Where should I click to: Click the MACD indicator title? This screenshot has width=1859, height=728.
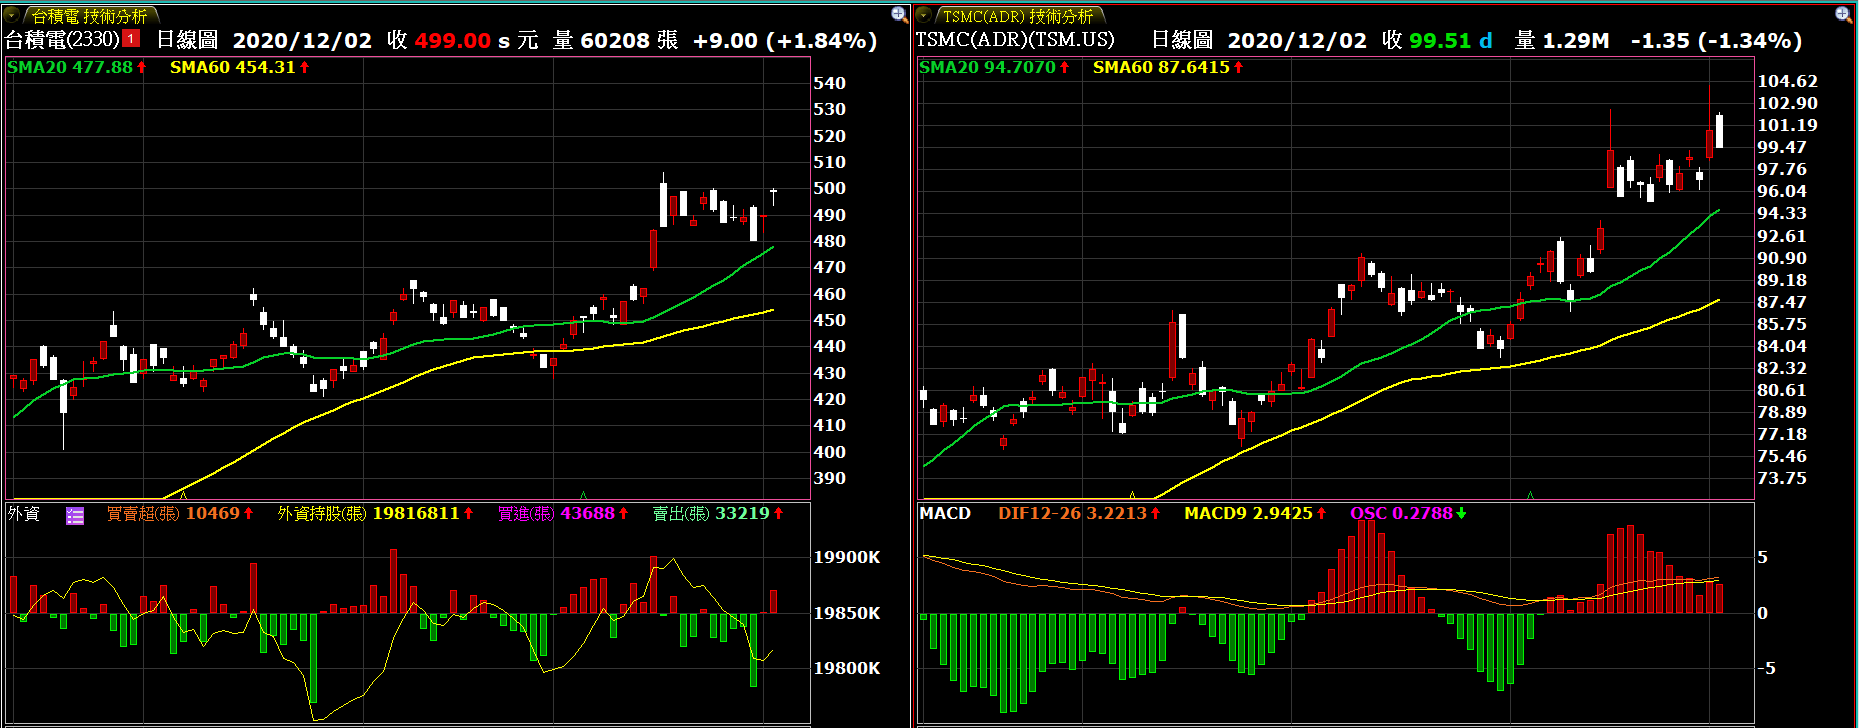(945, 513)
